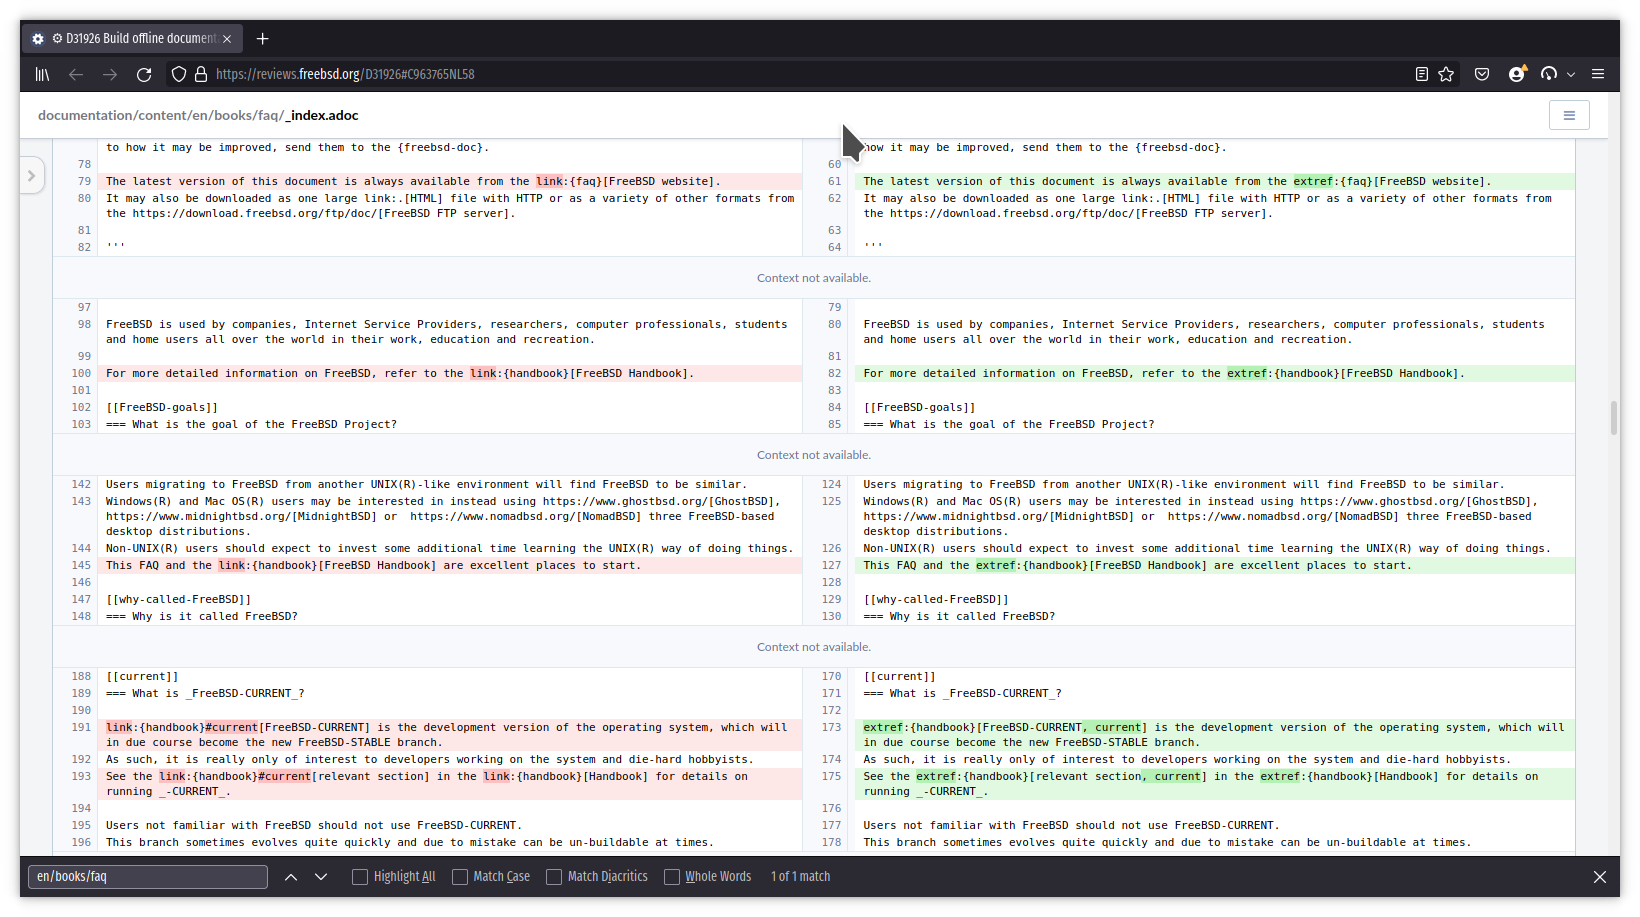This screenshot has width=1640, height=917.
Task: Go back with the back arrow
Action: point(76,74)
